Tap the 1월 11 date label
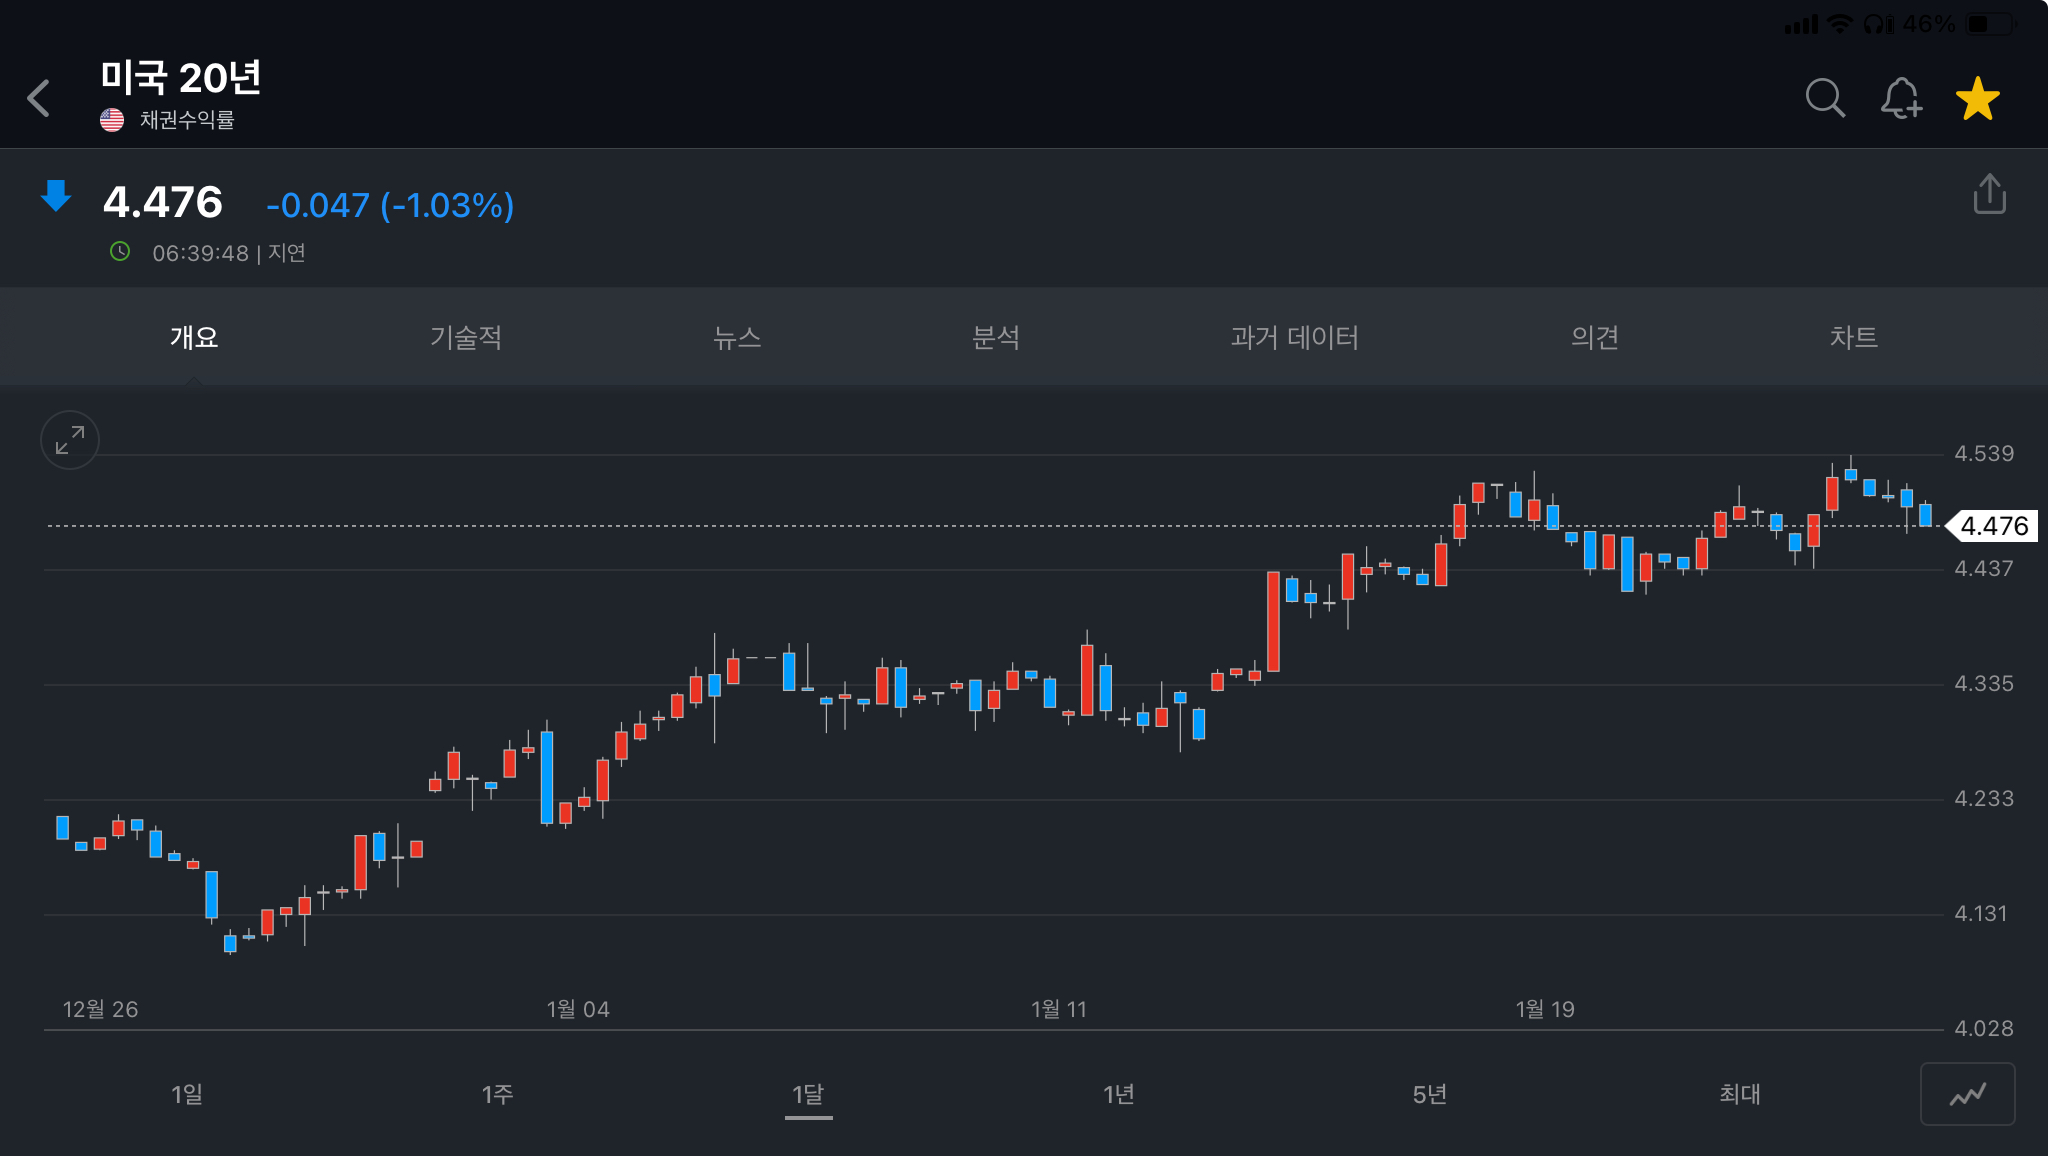 pos(1059,1009)
